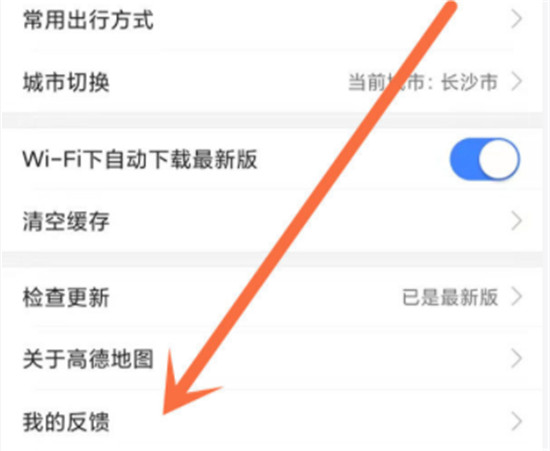Tap the chevron beside 长沙市
This screenshot has width=550, height=451.
(517, 82)
